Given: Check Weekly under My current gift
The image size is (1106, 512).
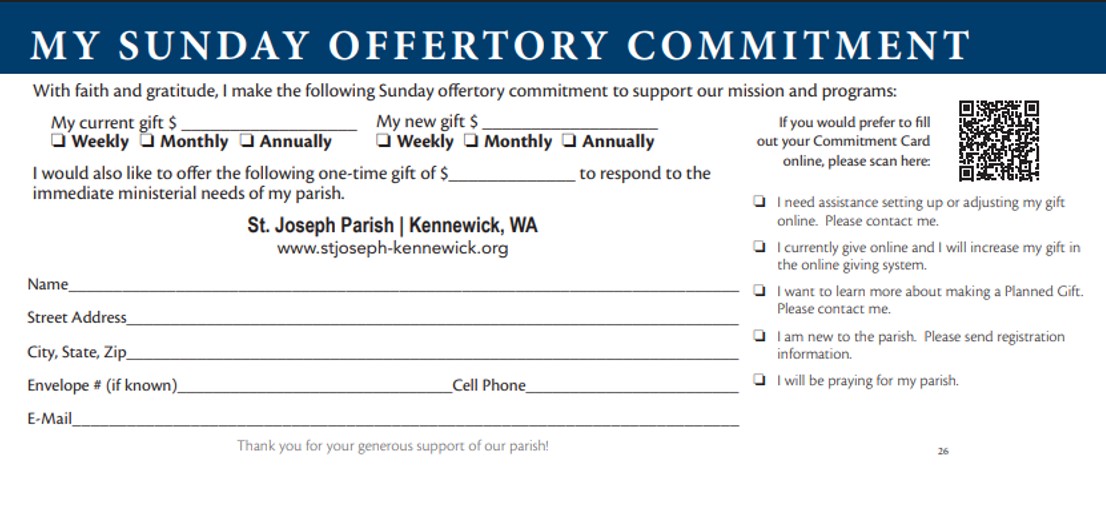Looking at the screenshot, I should tap(59, 142).
